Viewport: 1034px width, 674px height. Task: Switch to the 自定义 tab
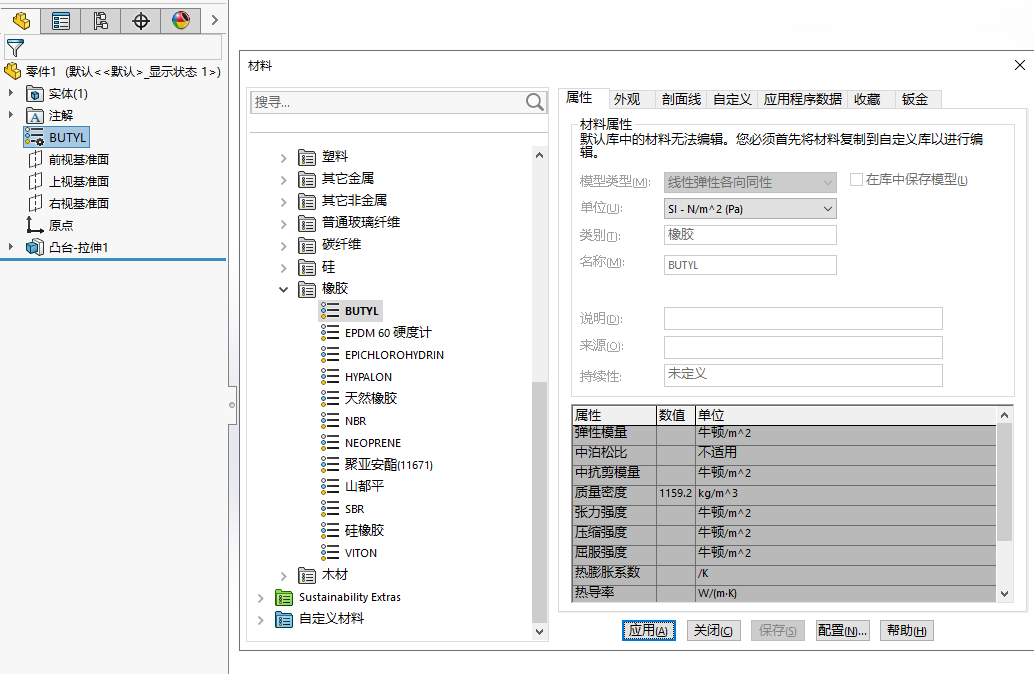click(732, 99)
